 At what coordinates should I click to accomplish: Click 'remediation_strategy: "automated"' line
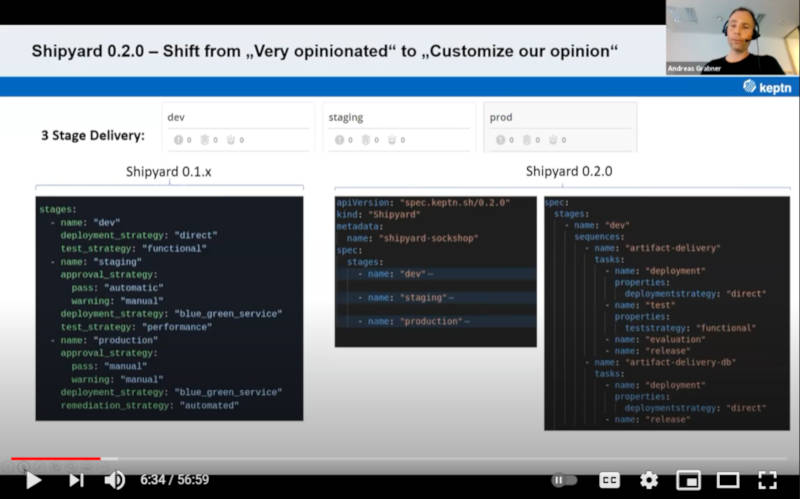click(150, 406)
